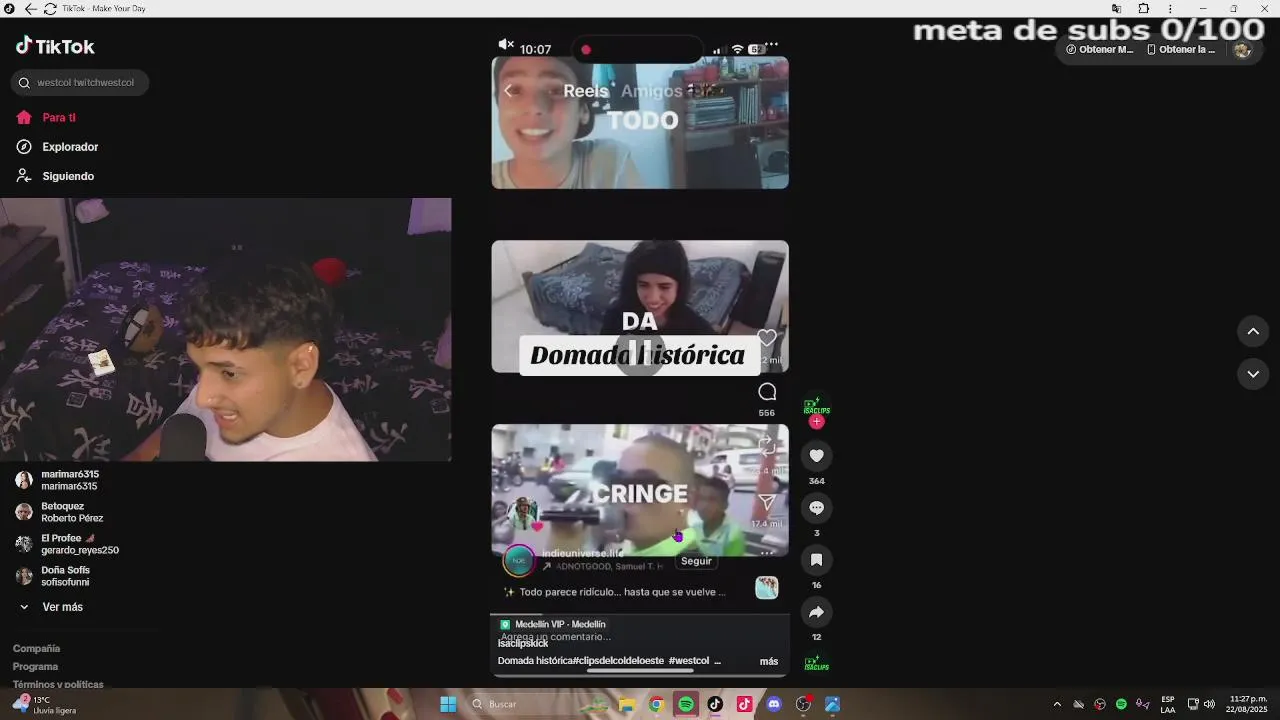Unmute the video with the speaker icon
Image resolution: width=1280 pixels, height=720 pixels.
click(506, 45)
